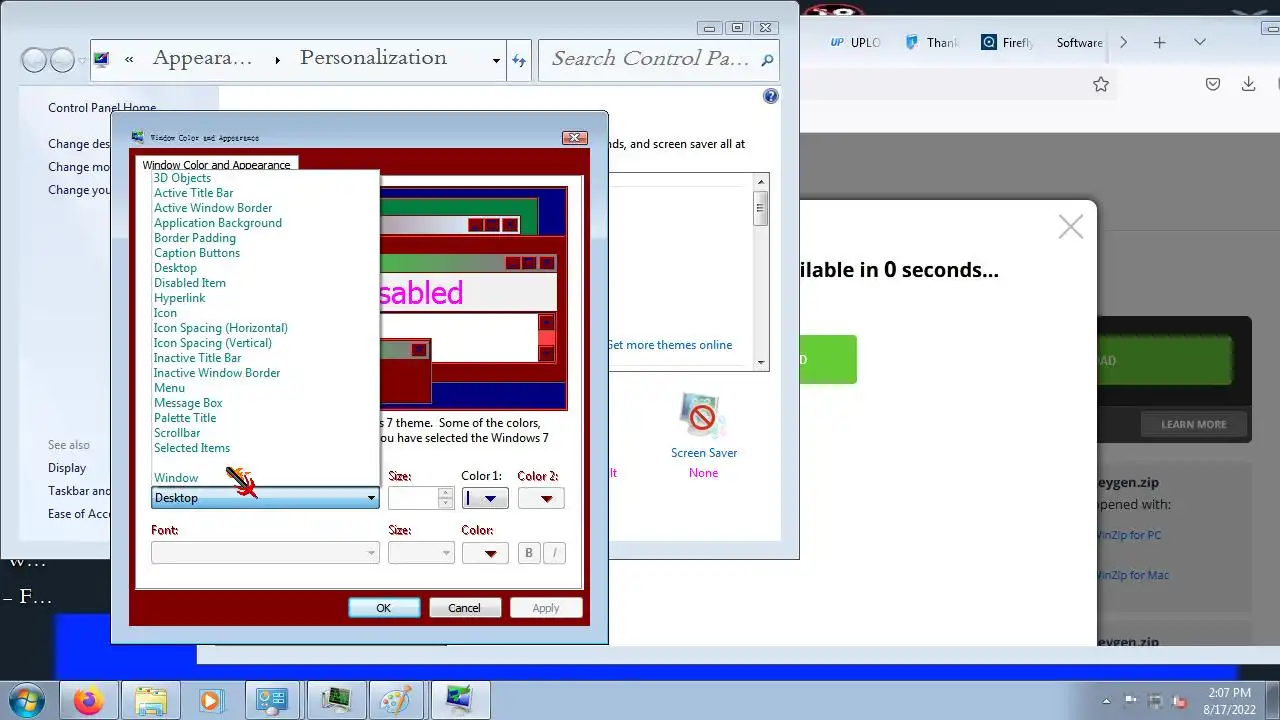Image resolution: width=1280 pixels, height=720 pixels.
Task: Dismiss the download popup with the X
Action: click(1071, 227)
